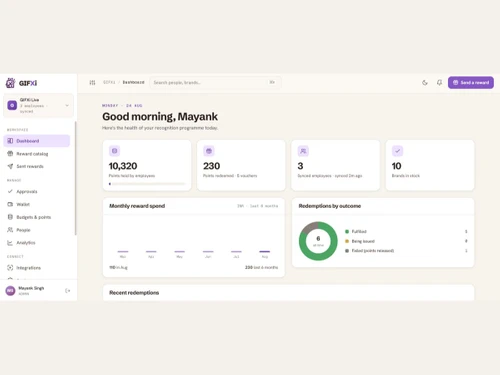Click the Approvals checkmark icon
This screenshot has width=500, height=375.
click(x=10, y=191)
